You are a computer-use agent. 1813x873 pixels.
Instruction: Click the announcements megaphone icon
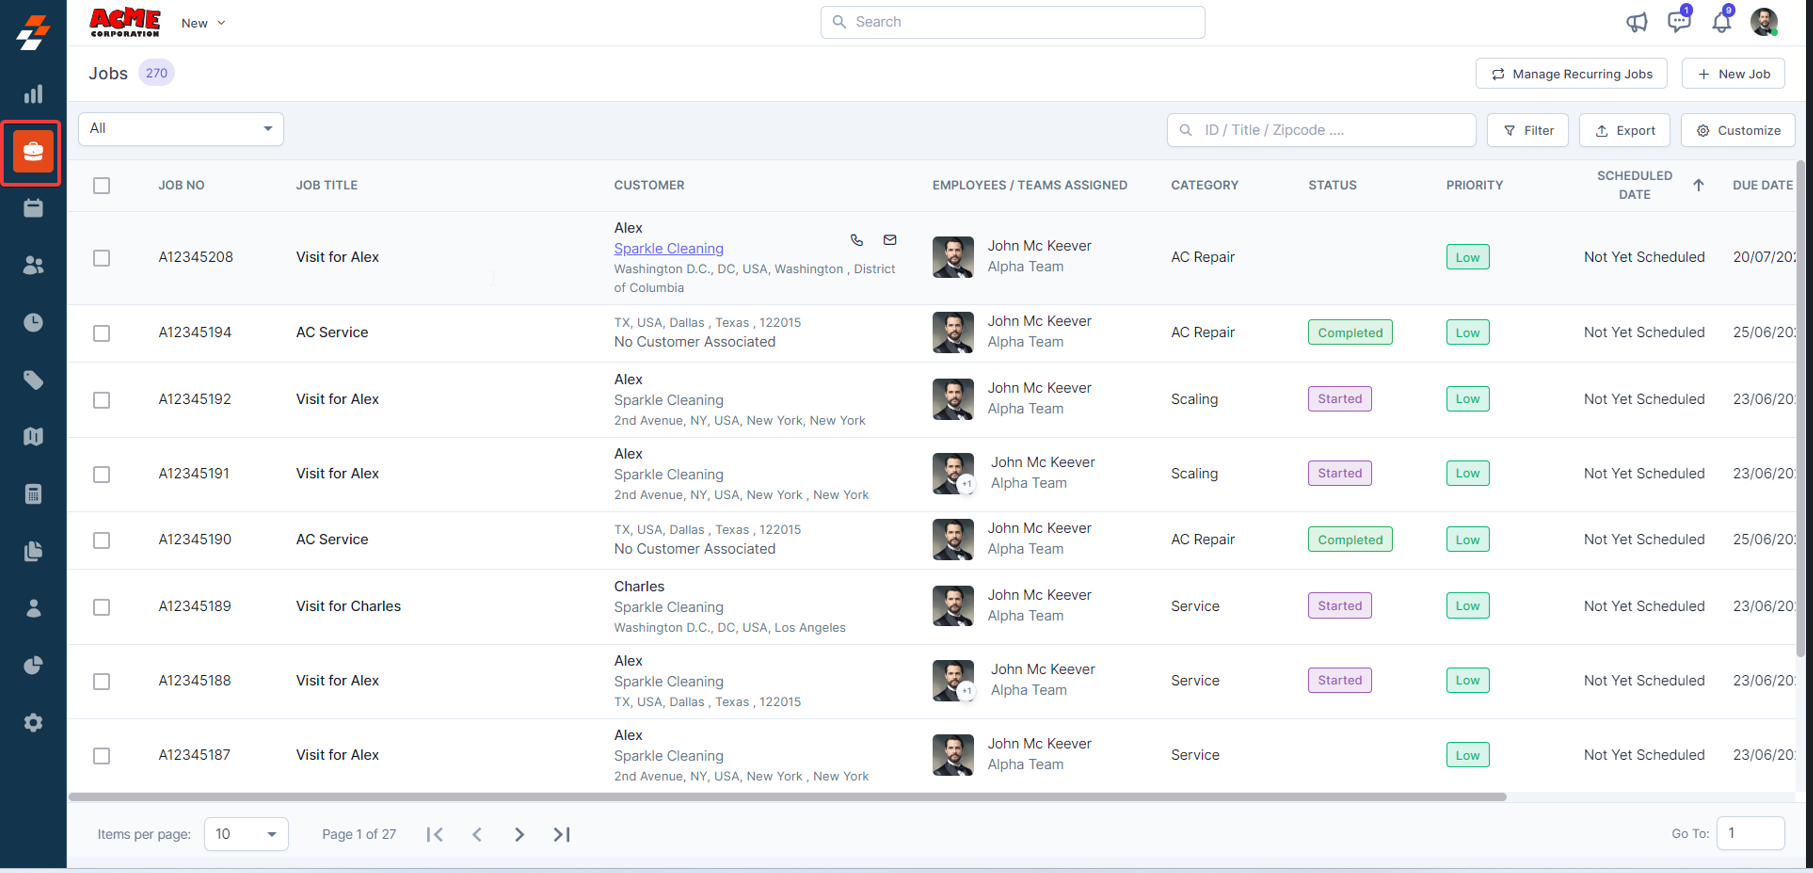coord(1636,22)
